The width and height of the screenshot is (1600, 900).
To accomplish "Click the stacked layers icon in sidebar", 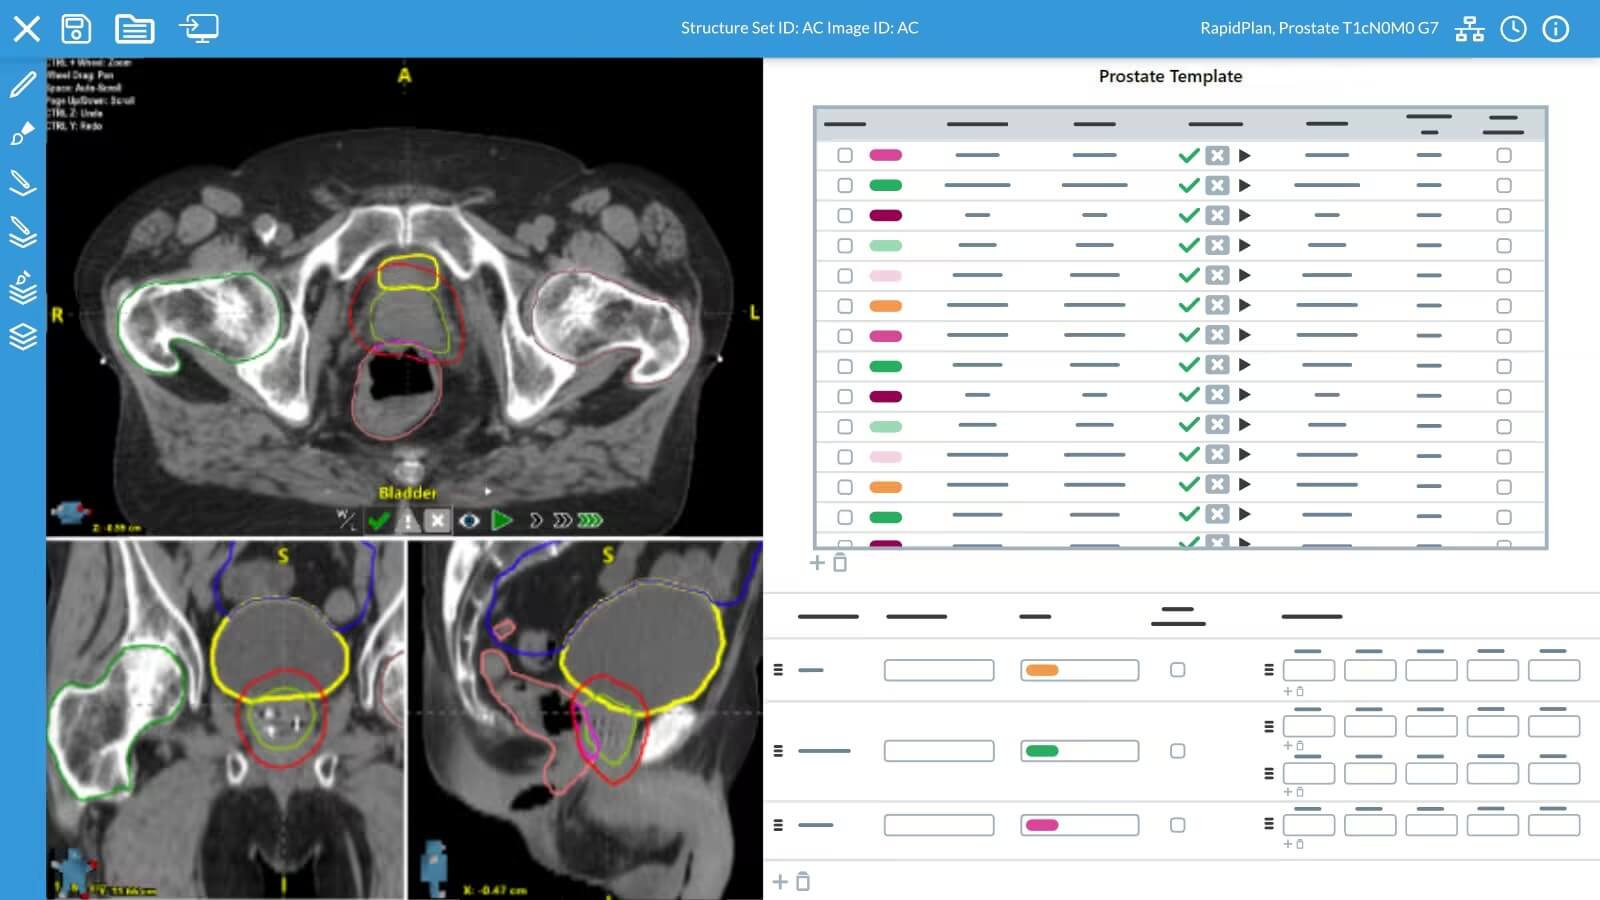I will [x=22, y=337].
